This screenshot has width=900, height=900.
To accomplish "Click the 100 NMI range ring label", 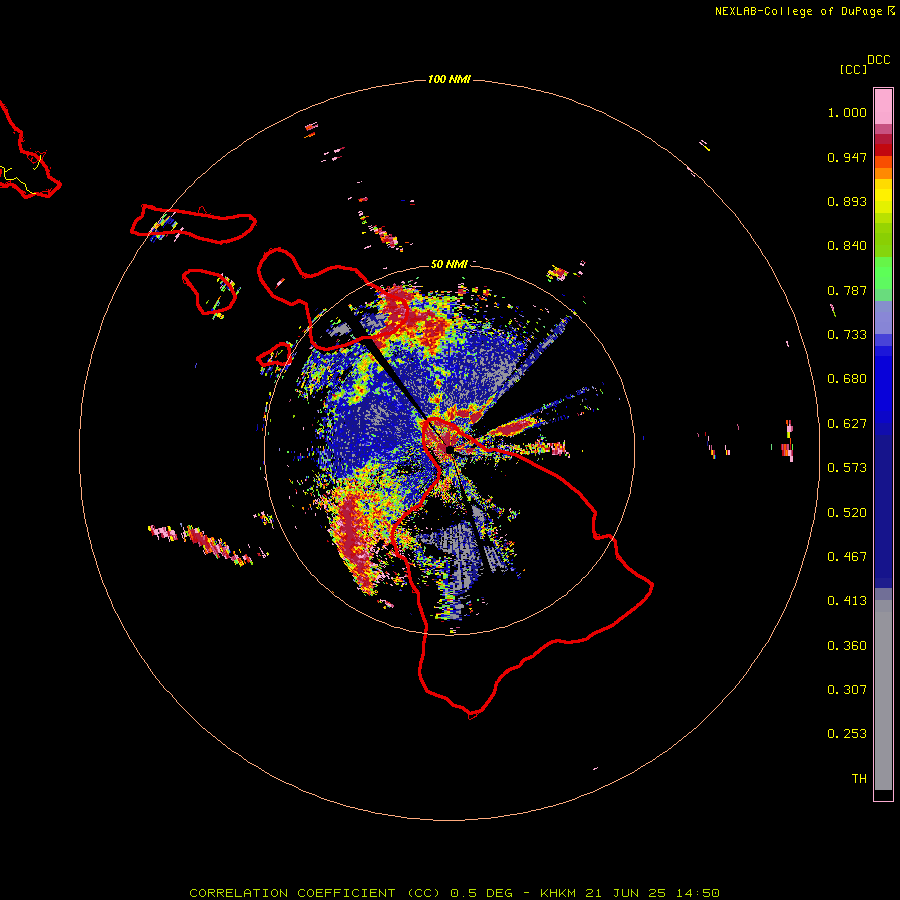I will (449, 79).
